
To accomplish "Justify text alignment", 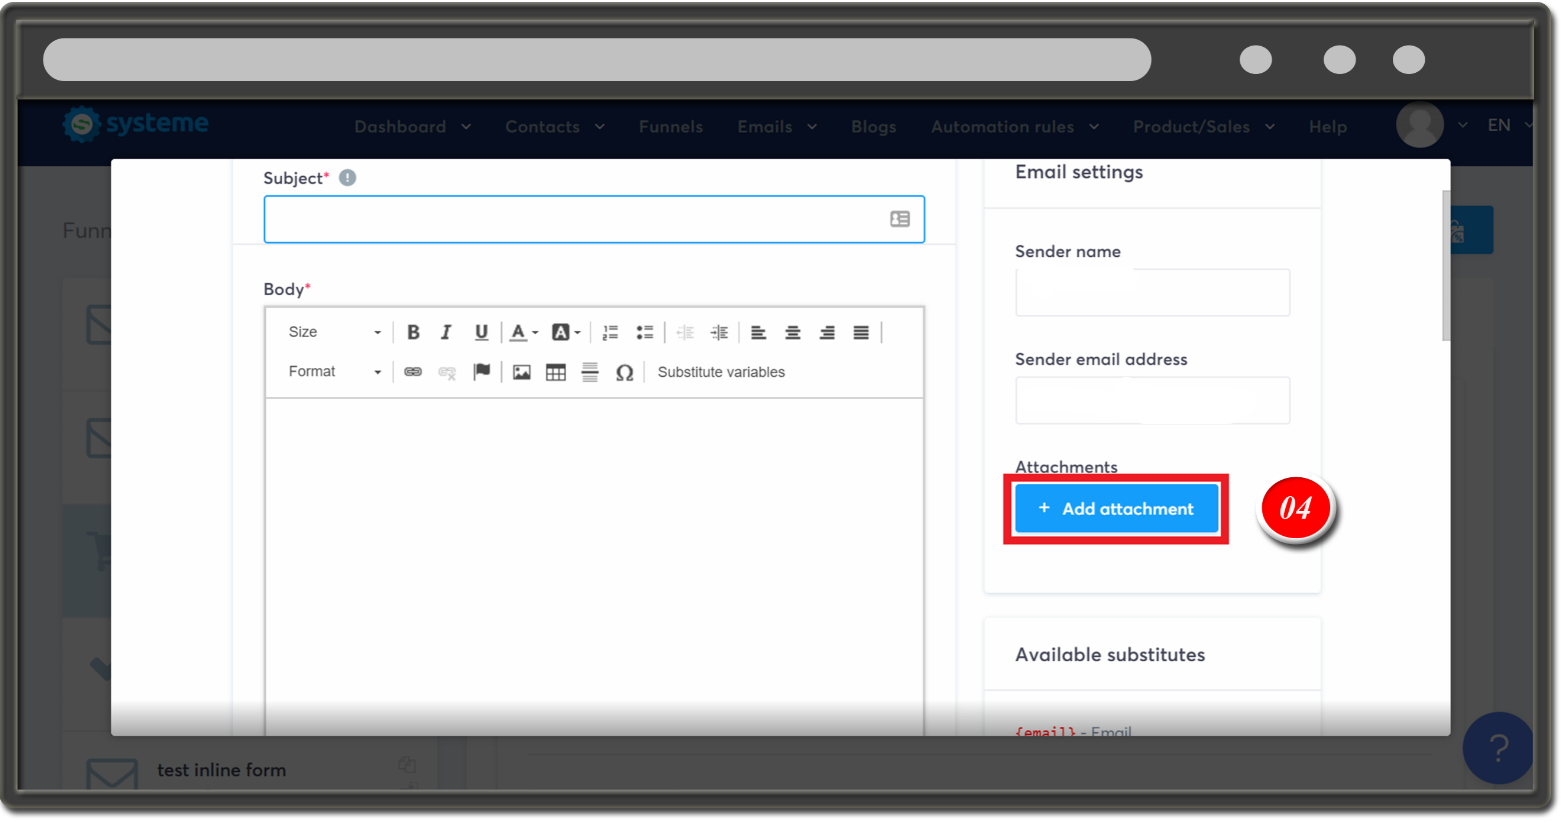I will [x=861, y=332].
